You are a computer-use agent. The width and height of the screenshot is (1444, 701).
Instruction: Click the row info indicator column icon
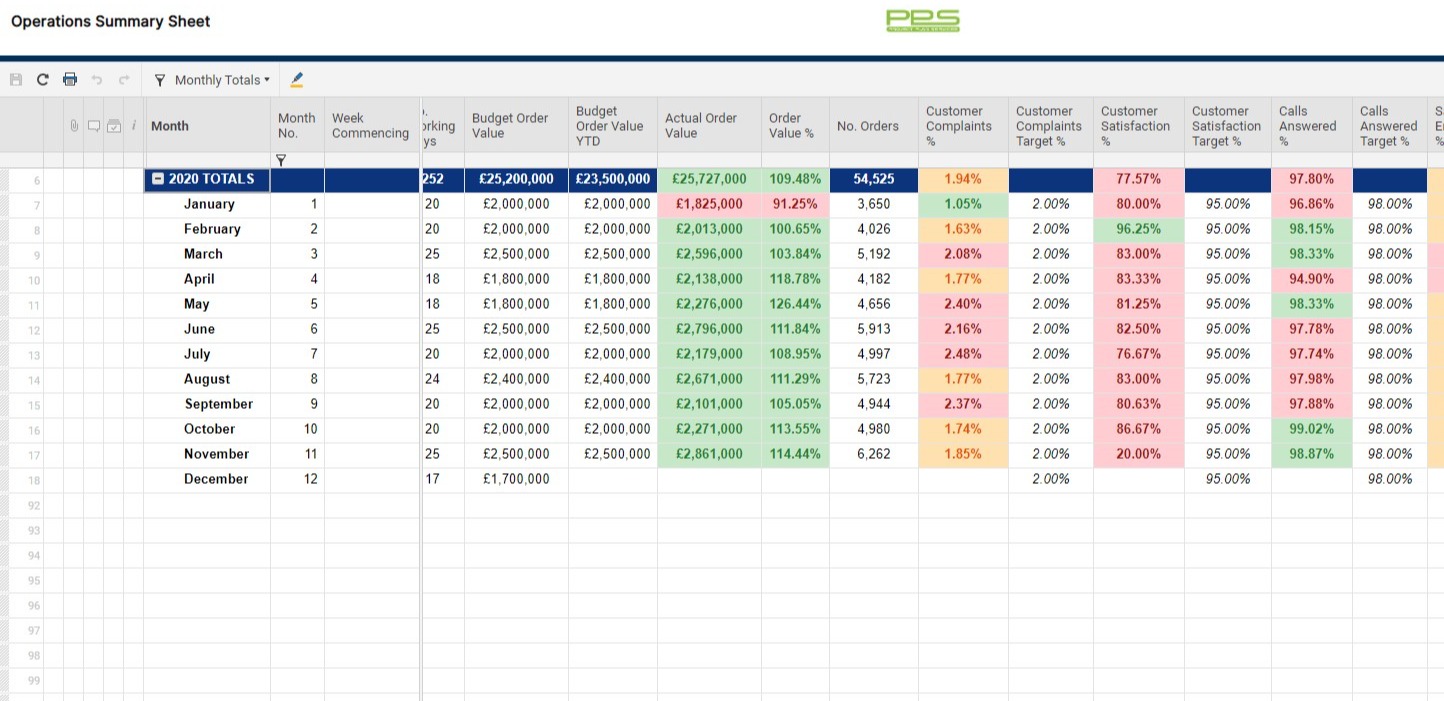[x=134, y=126]
